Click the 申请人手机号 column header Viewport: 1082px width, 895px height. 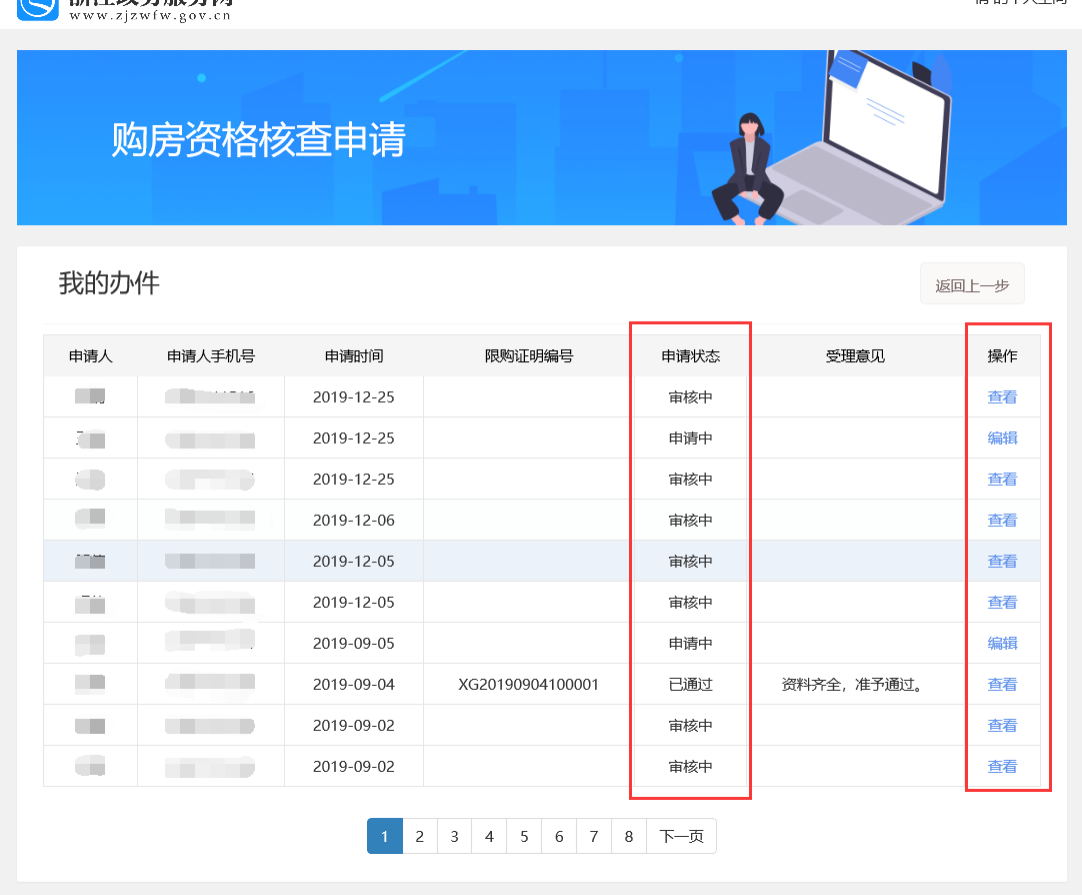pyautogui.click(x=210, y=356)
